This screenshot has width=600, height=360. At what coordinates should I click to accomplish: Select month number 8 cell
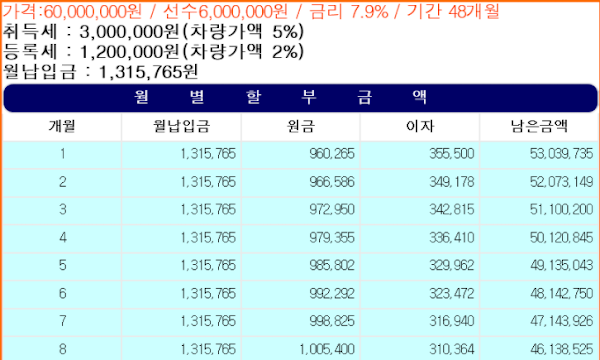(x=62, y=349)
